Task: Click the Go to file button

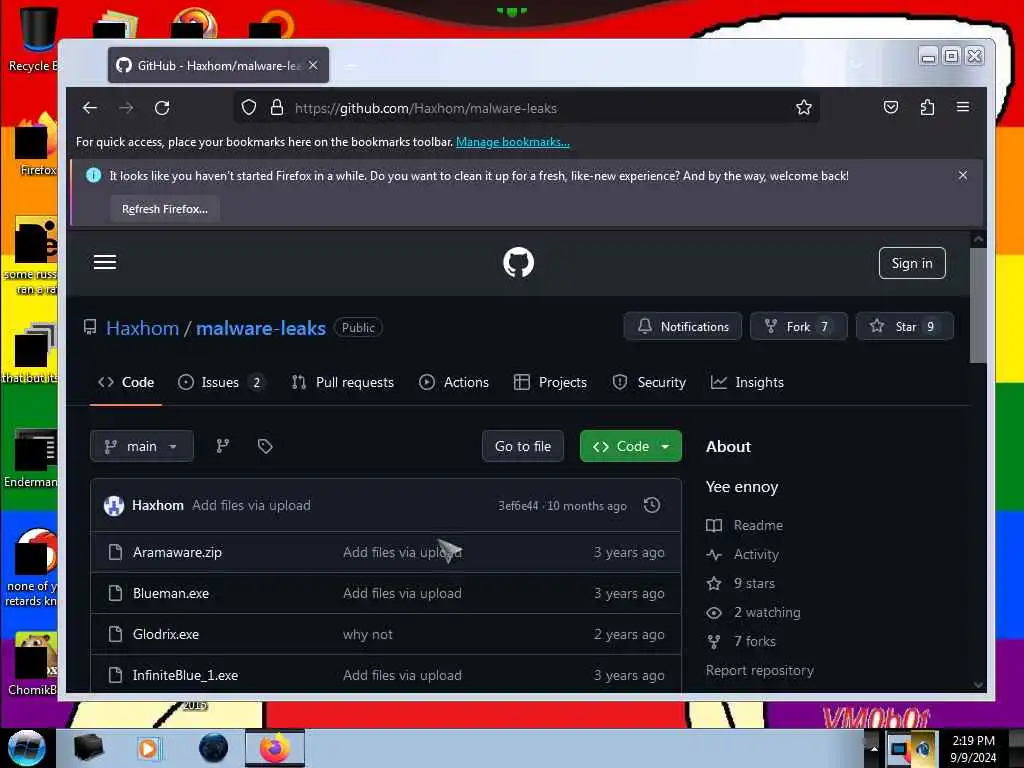Action: [523, 446]
